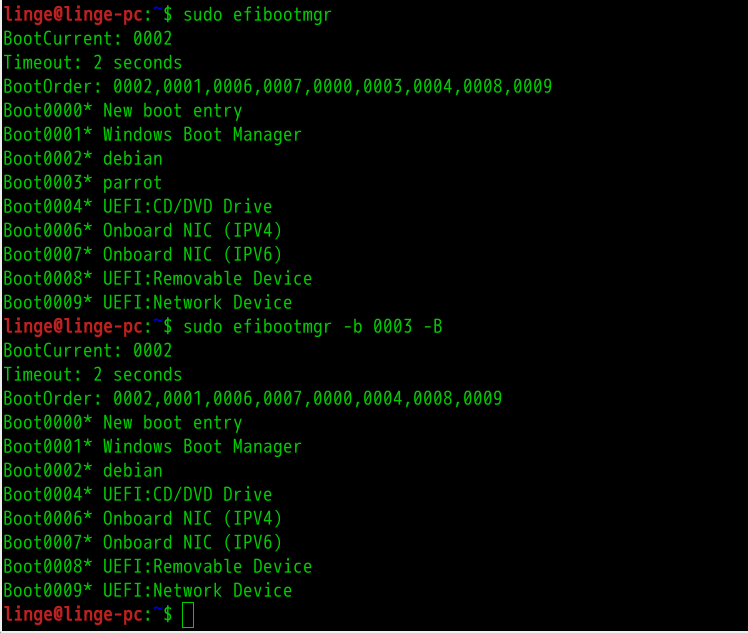Click the "Boot0003* parrot" entry line
Image resolution: width=748 pixels, height=633 pixels.
(82, 183)
